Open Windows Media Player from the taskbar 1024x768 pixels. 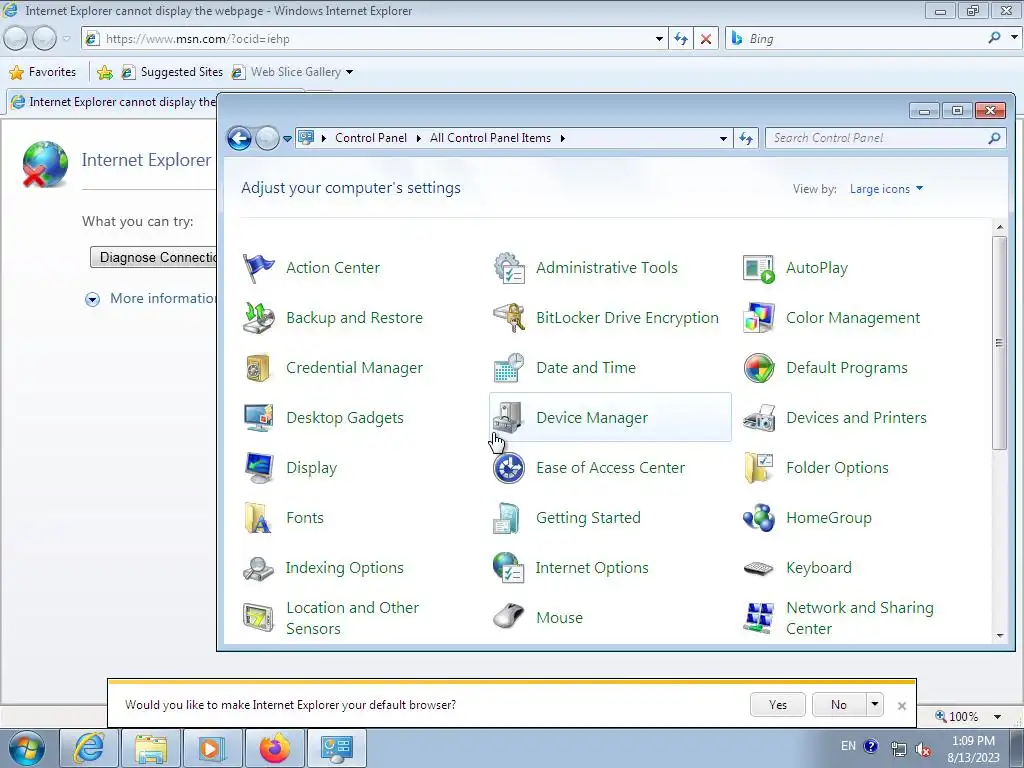(x=212, y=748)
